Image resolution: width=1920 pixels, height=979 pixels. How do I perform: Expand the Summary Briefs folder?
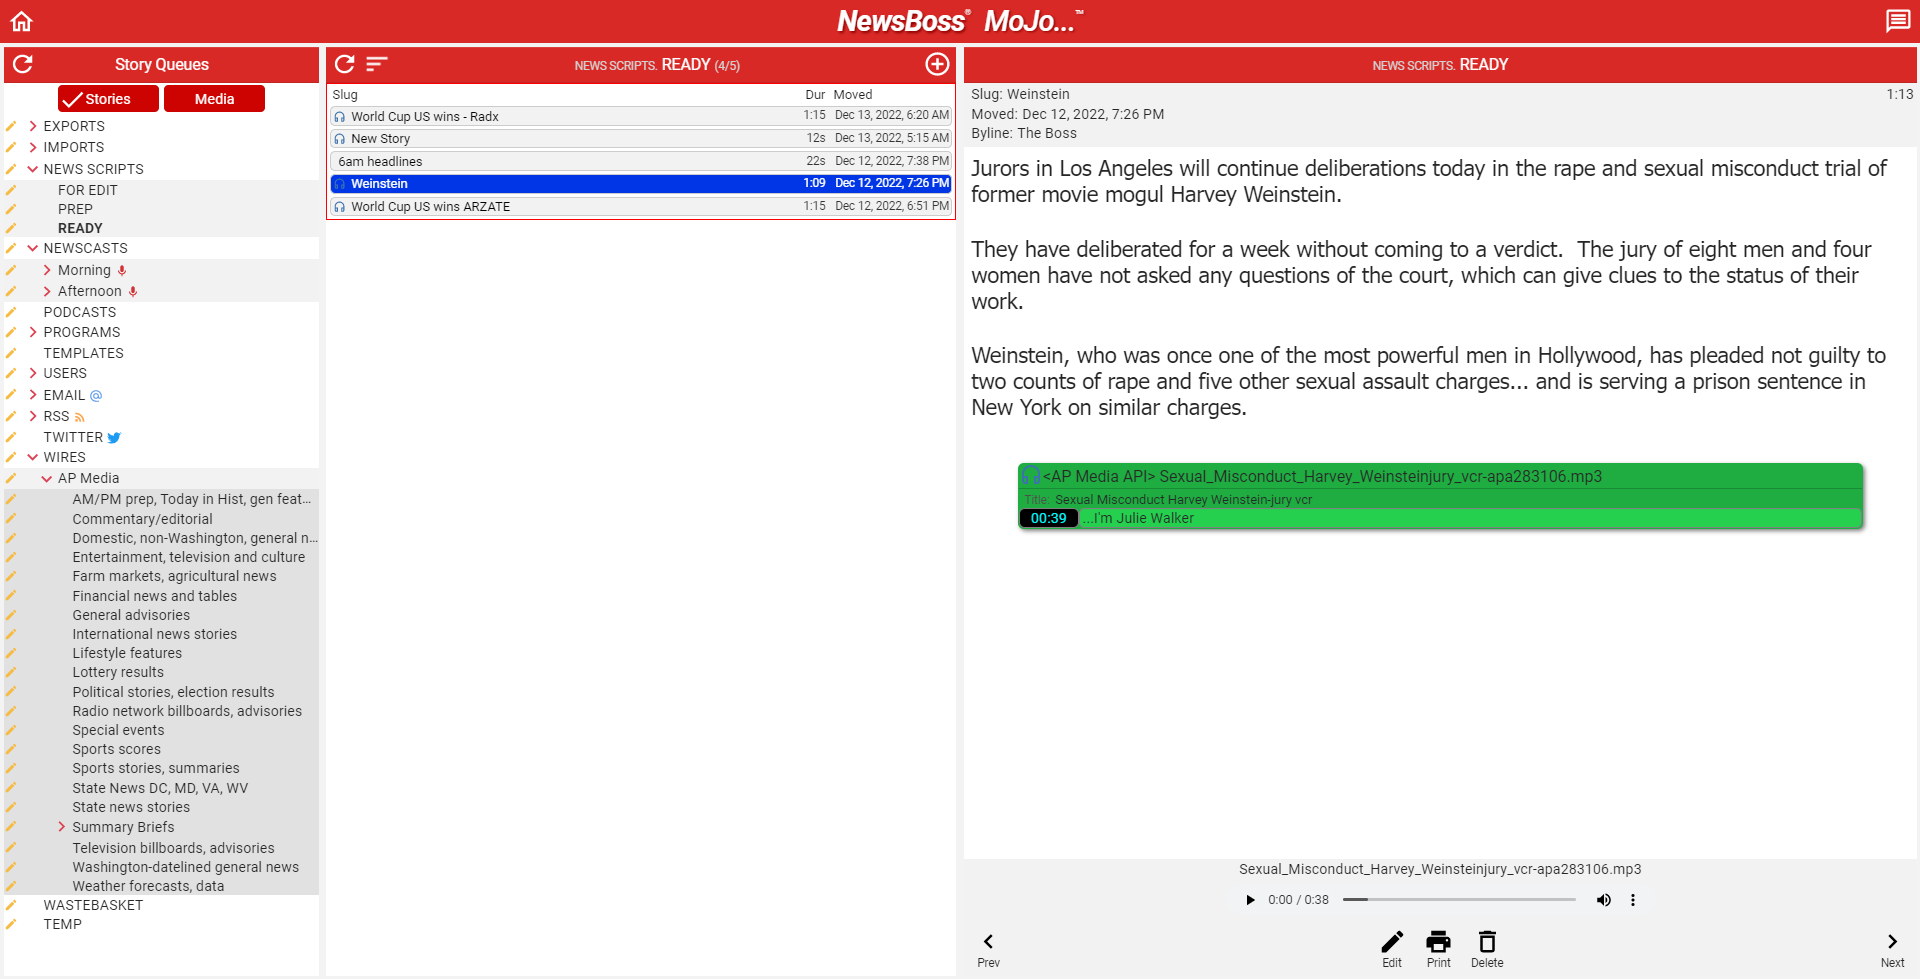[62, 827]
